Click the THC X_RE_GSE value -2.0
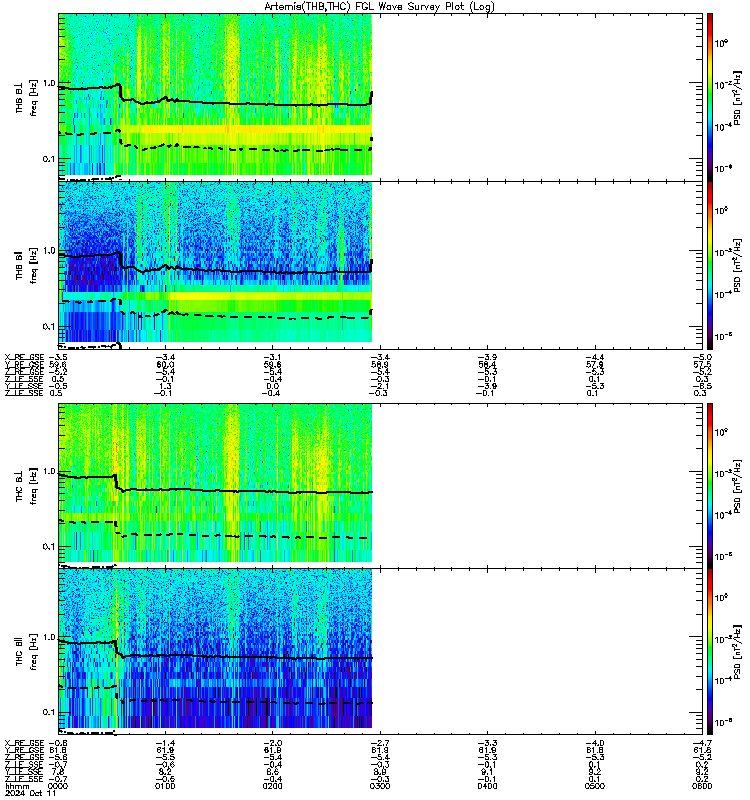Screen dimensions: 750x800 pyautogui.click(x=272, y=743)
